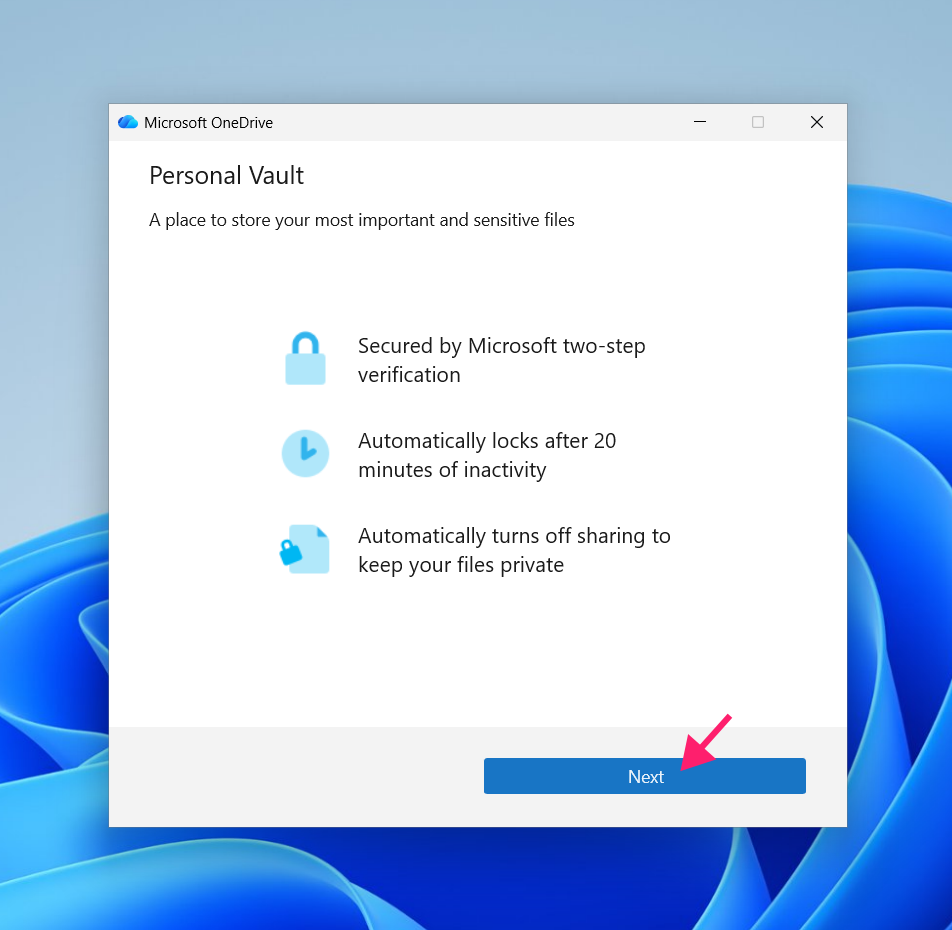The width and height of the screenshot is (952, 930).
Task: Minimize the Microsoft OneDrive window
Action: click(x=699, y=122)
